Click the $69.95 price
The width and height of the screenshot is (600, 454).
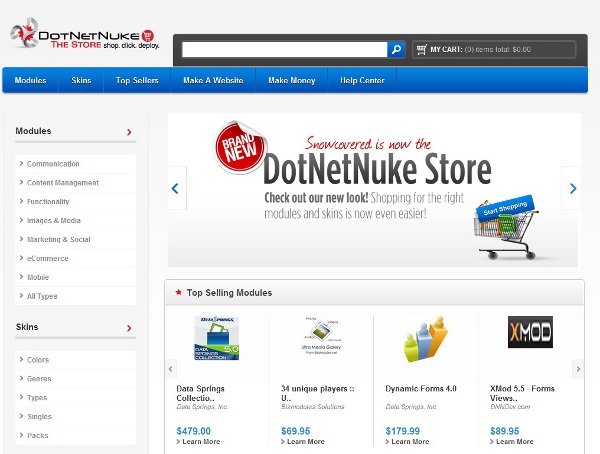pyautogui.click(x=295, y=431)
